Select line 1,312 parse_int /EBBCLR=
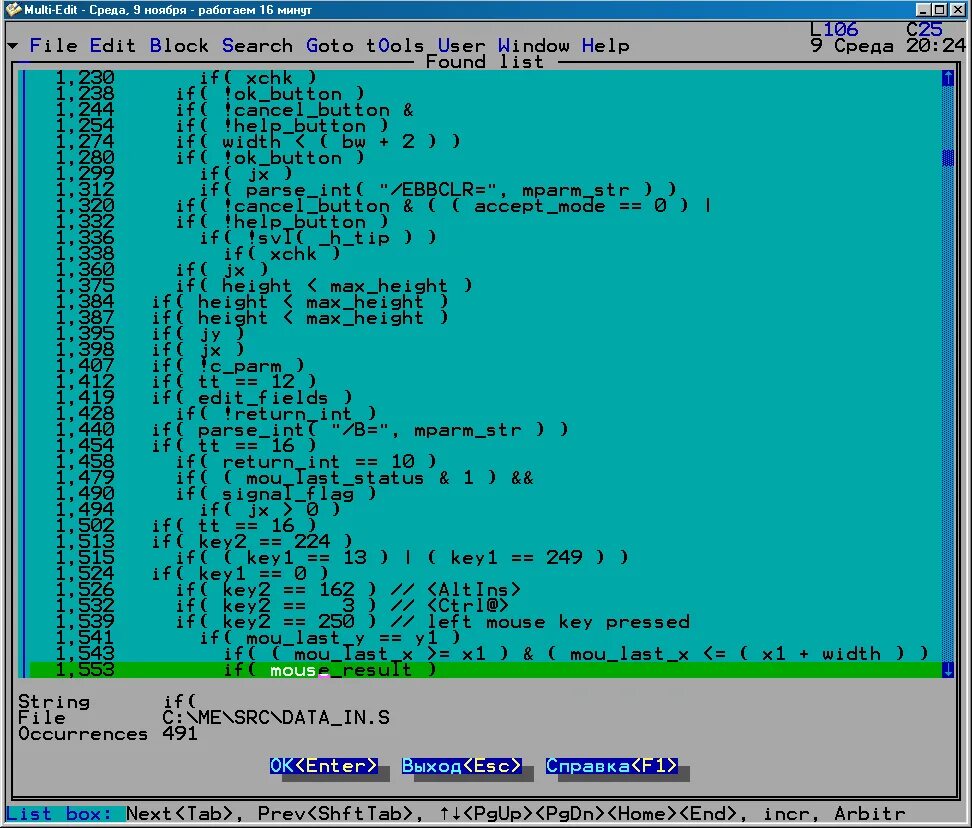This screenshot has height=828, width=972. tap(485, 190)
